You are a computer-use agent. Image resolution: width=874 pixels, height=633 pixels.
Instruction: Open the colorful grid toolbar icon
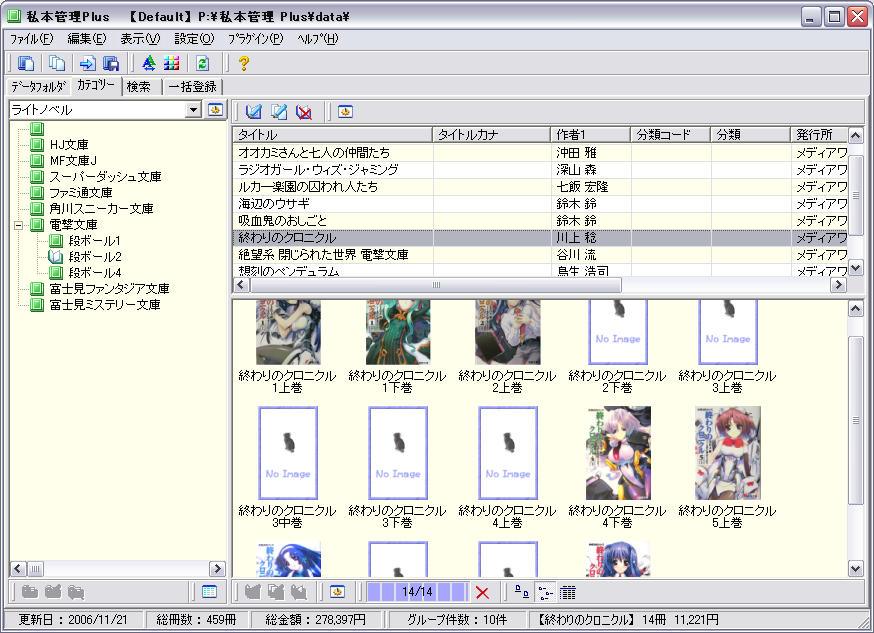coord(172,63)
